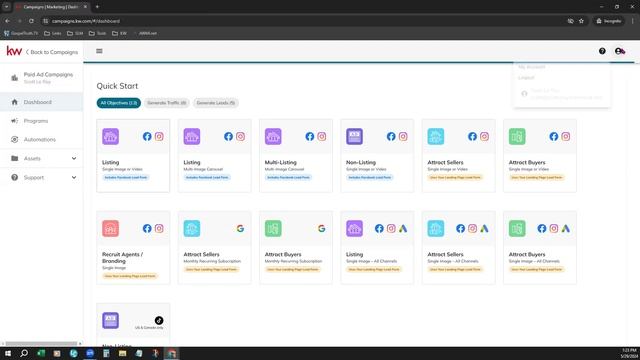Click the Attract Sellers Single Image or Video title
This screenshot has width=640, height=360.
tap(445, 162)
